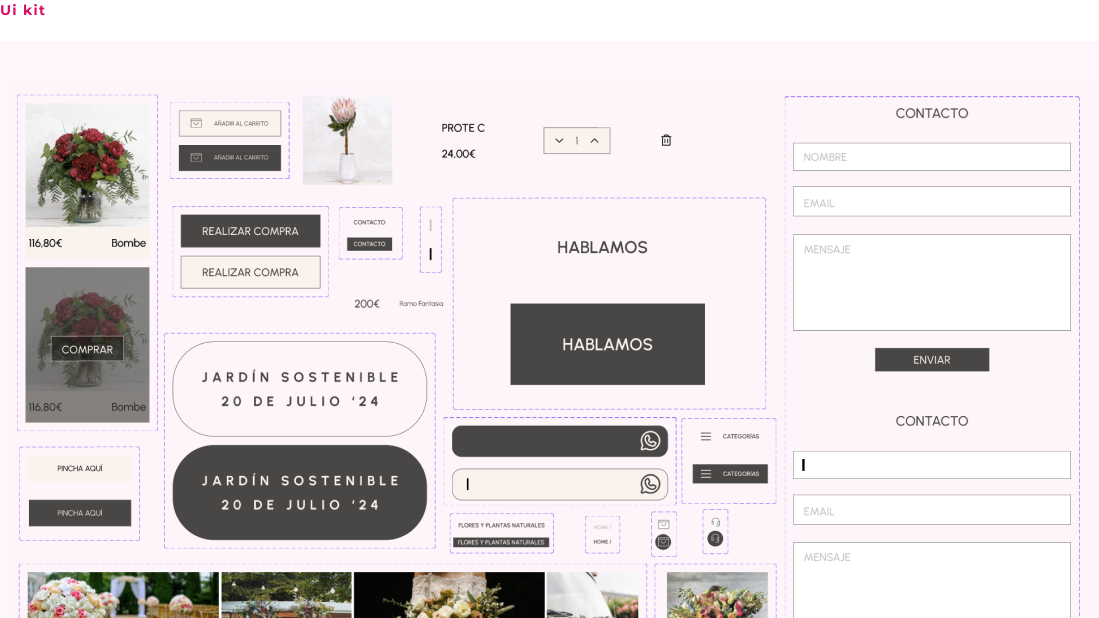1099x618 pixels.
Task: Click the greyed HOME breadcrumb
Action: point(602,527)
